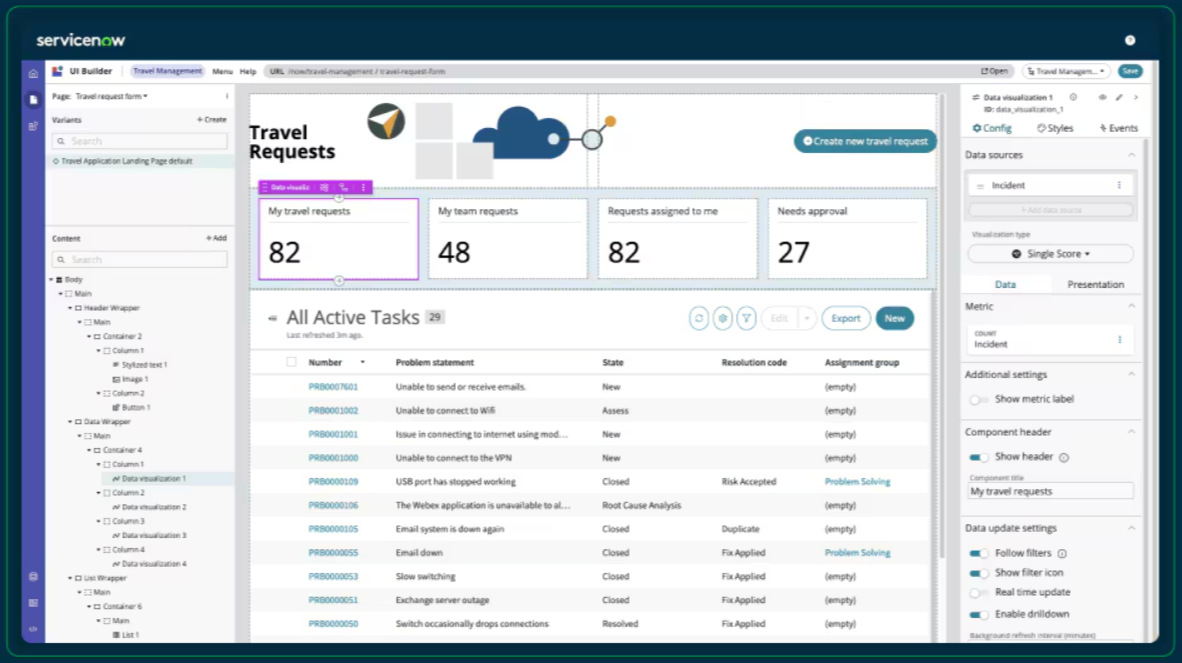Click the Travel Management experience pill in the header

point(168,71)
